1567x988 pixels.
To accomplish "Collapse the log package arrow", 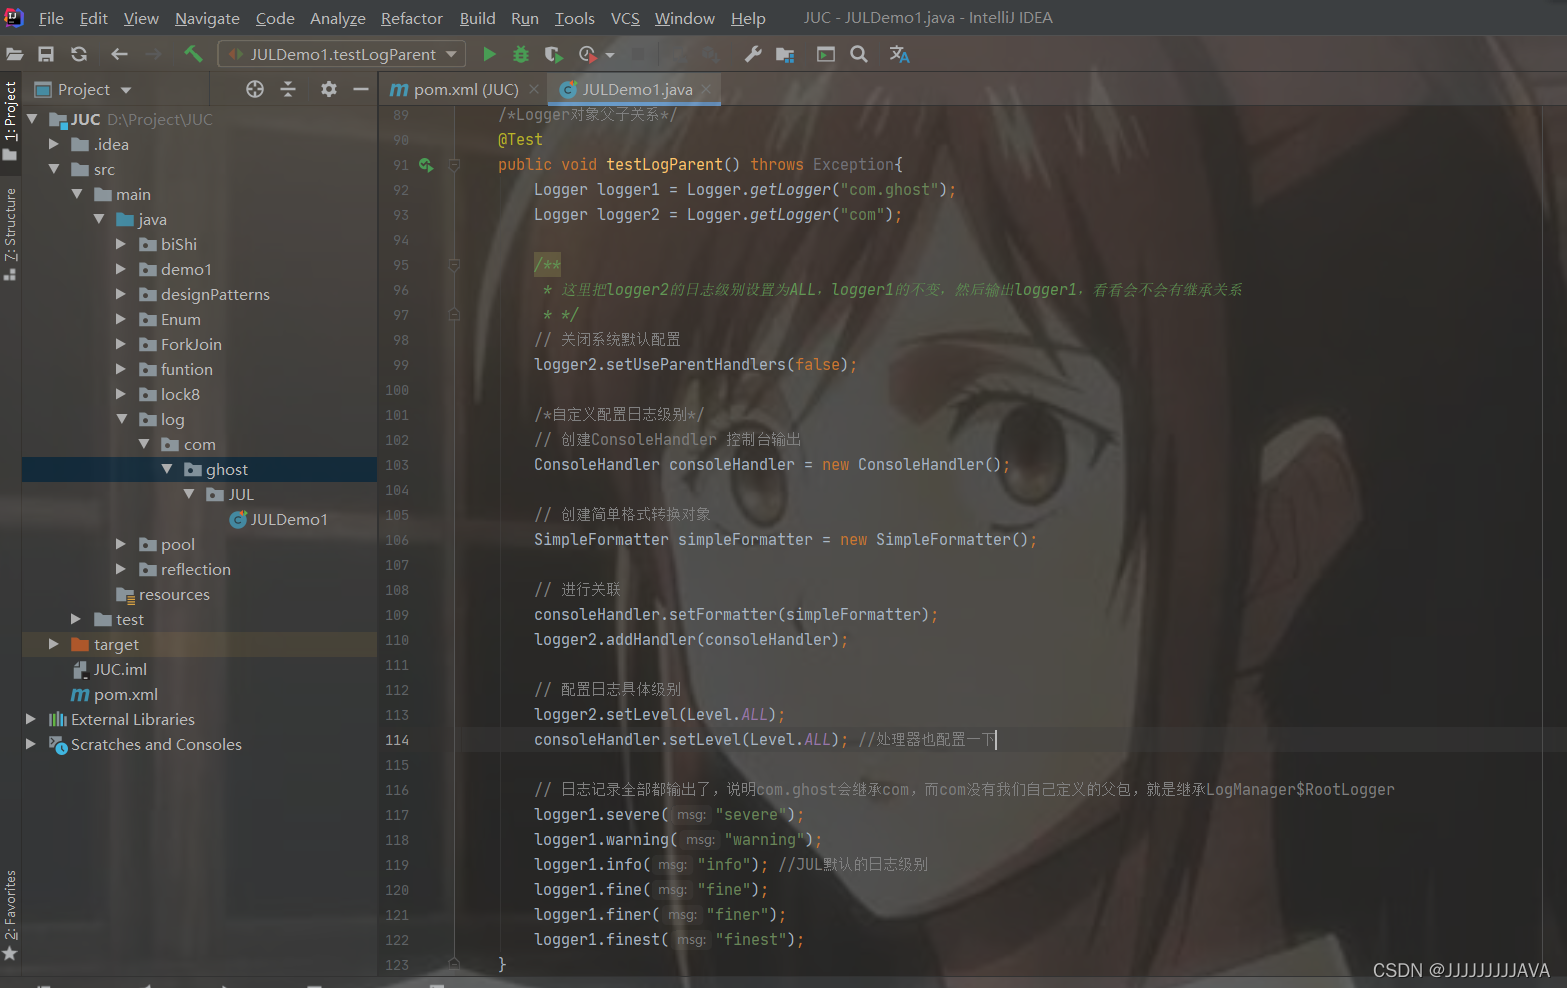I will point(121,419).
